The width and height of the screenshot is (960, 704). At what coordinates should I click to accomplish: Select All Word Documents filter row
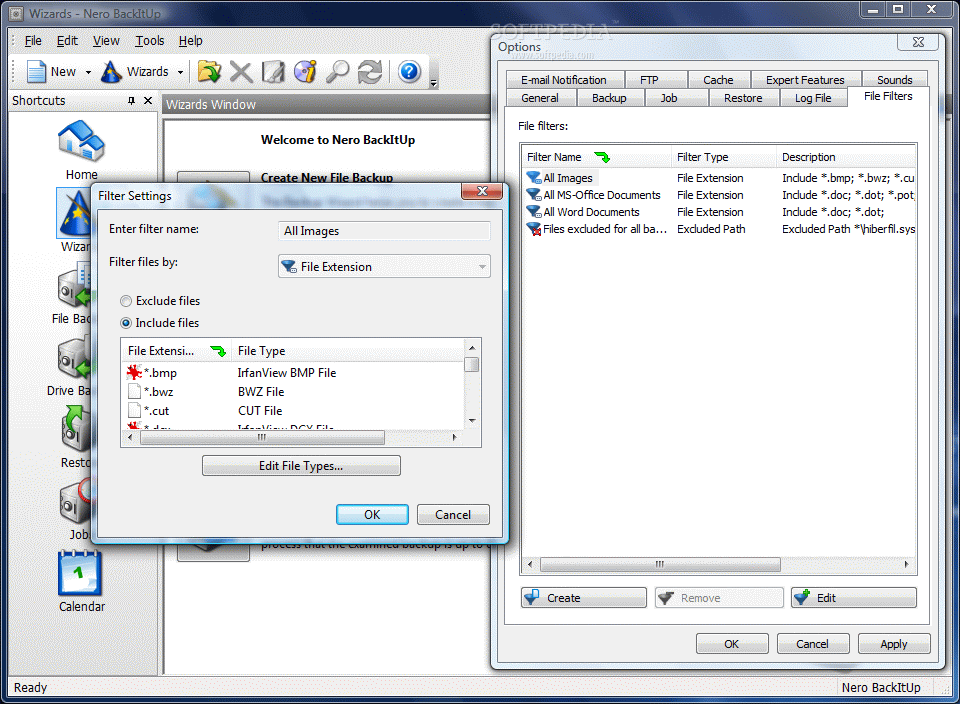[x=720, y=212]
